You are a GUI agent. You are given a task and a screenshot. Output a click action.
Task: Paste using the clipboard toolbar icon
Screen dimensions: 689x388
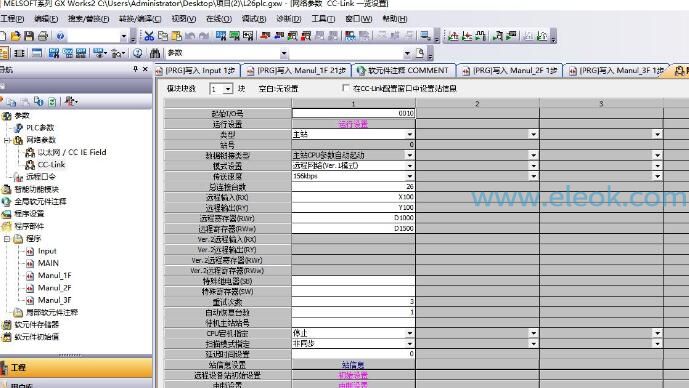[176, 36]
